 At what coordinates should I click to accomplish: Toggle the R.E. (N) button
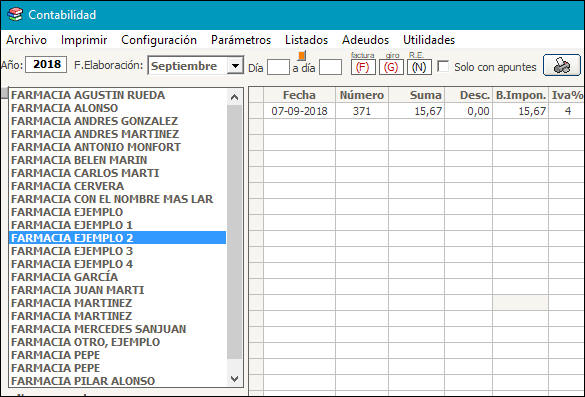[419, 67]
